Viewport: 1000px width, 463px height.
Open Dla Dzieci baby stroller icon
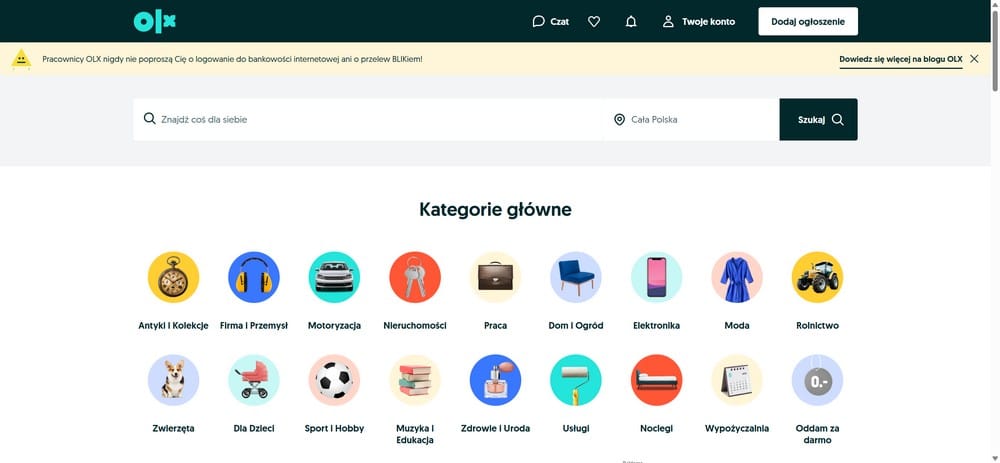[x=253, y=380]
